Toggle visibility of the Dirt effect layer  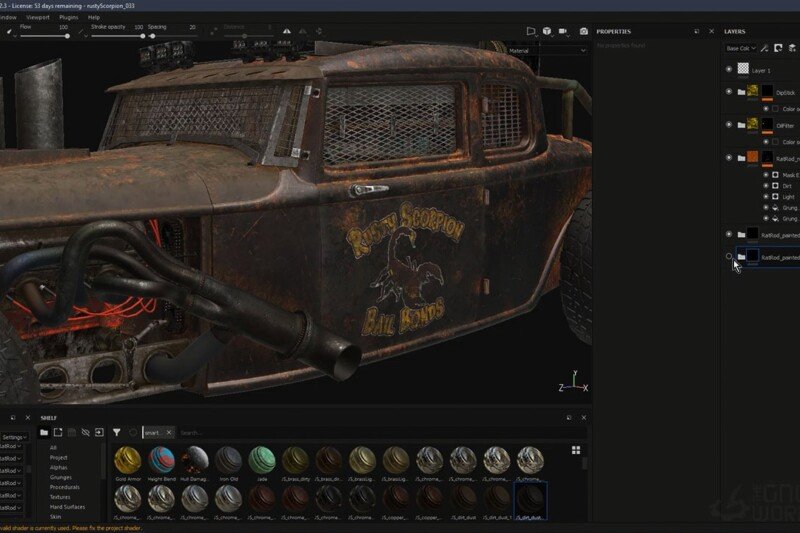(x=766, y=186)
